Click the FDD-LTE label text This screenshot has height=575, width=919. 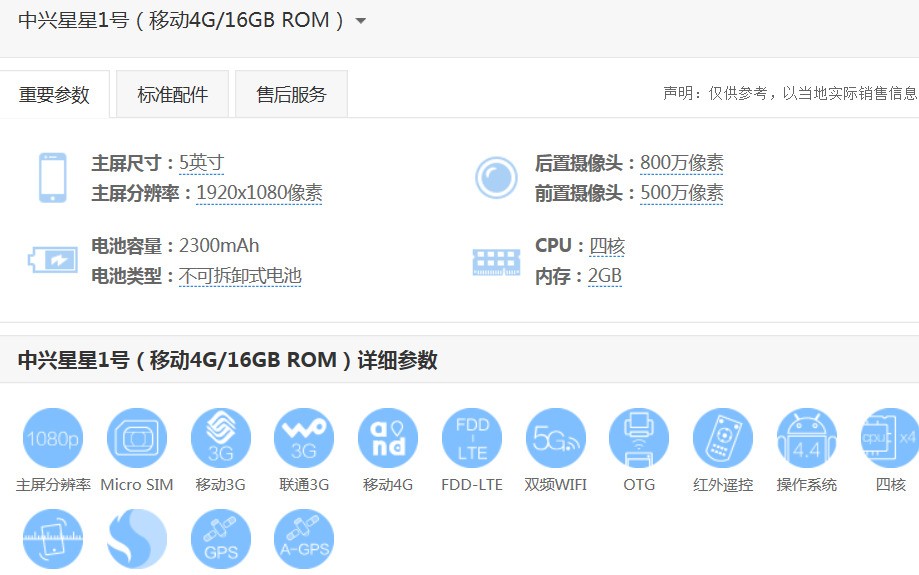tap(472, 485)
